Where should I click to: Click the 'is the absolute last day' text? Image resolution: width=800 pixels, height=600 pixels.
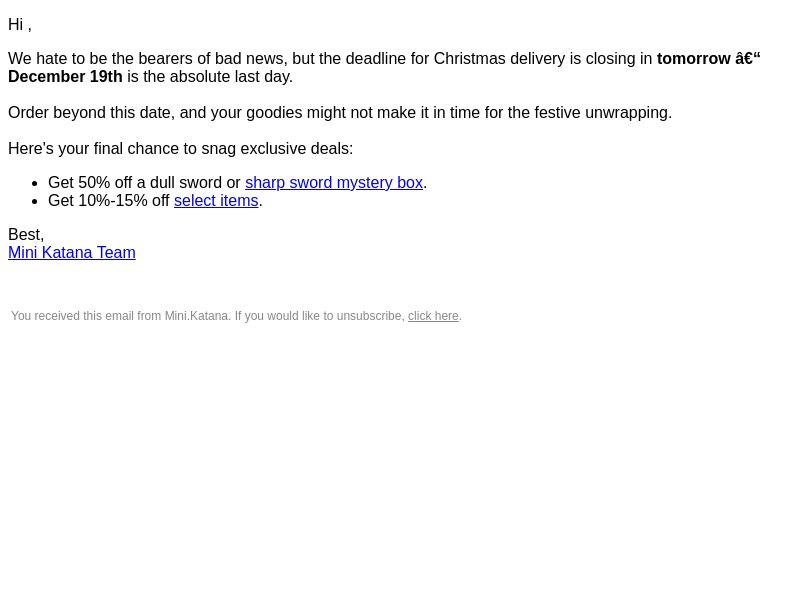pos(210,77)
